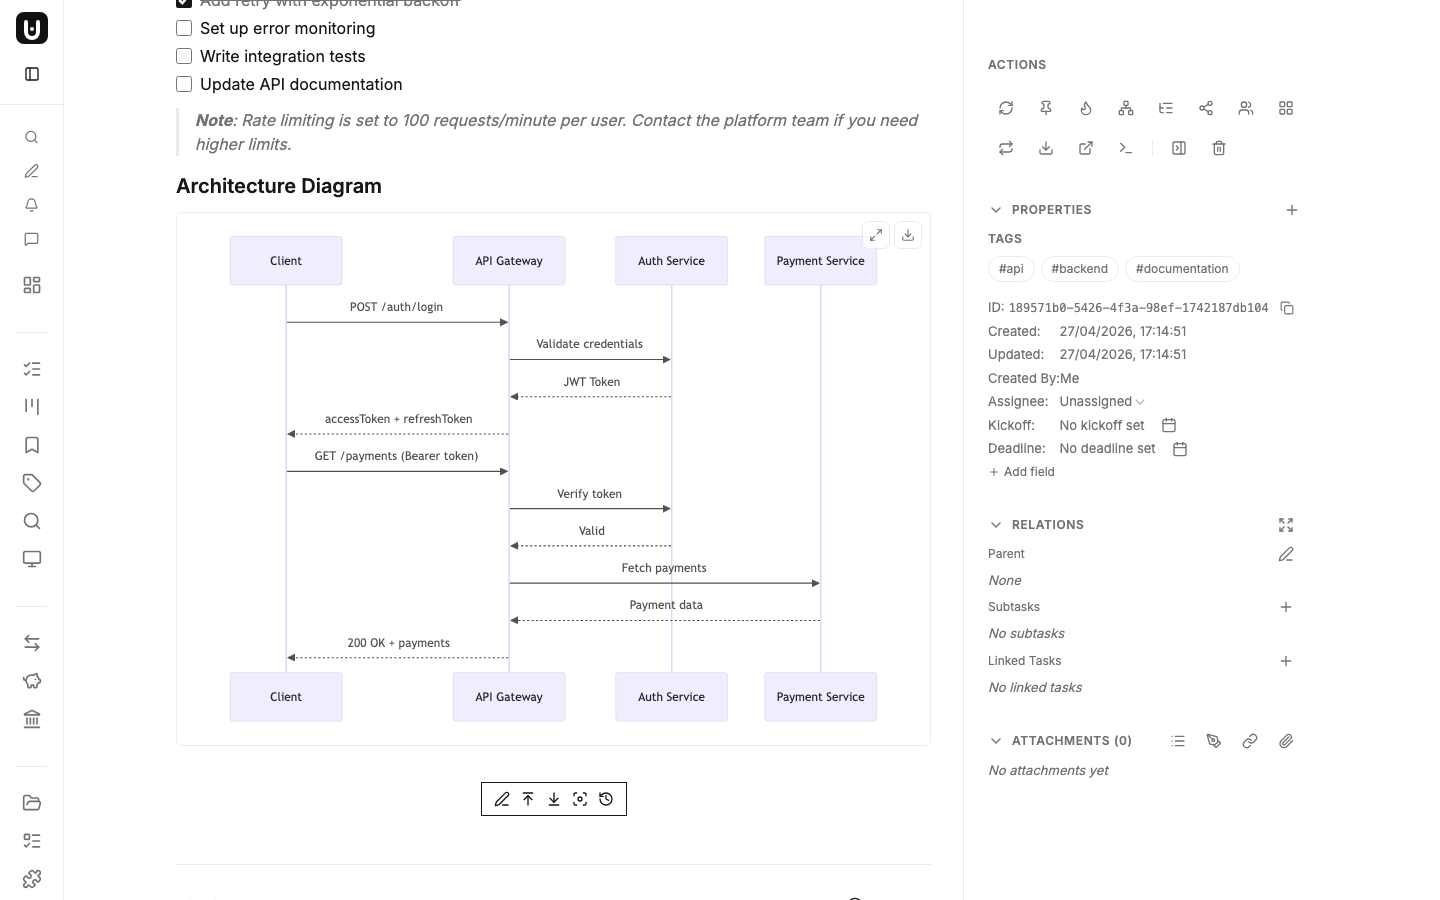The image size is (1440, 900).
Task: Click the focus capture icon in editor toolbar
Action: coord(580,799)
